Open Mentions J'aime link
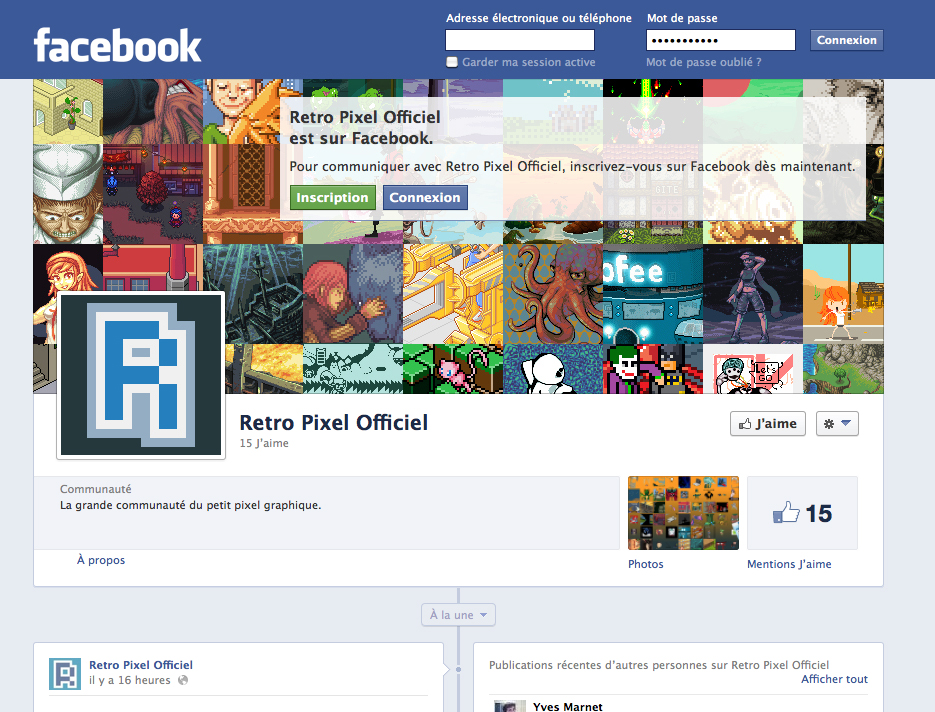This screenshot has height=712, width=935. pyautogui.click(x=789, y=564)
